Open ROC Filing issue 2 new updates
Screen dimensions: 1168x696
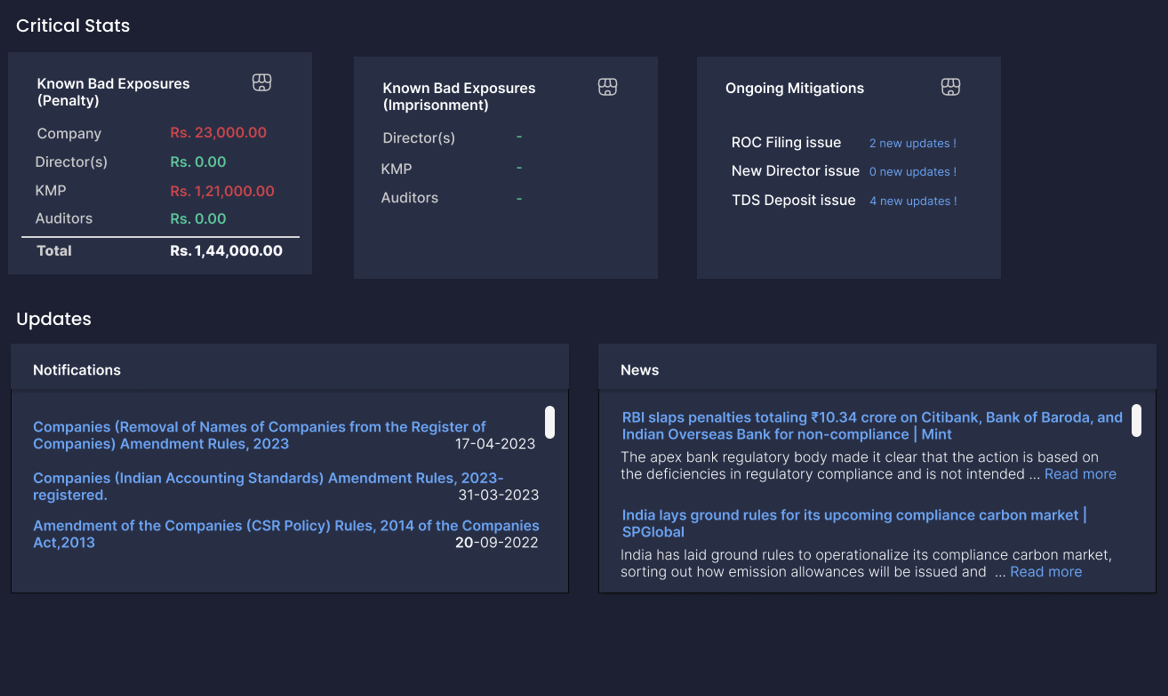pyautogui.click(x=912, y=143)
